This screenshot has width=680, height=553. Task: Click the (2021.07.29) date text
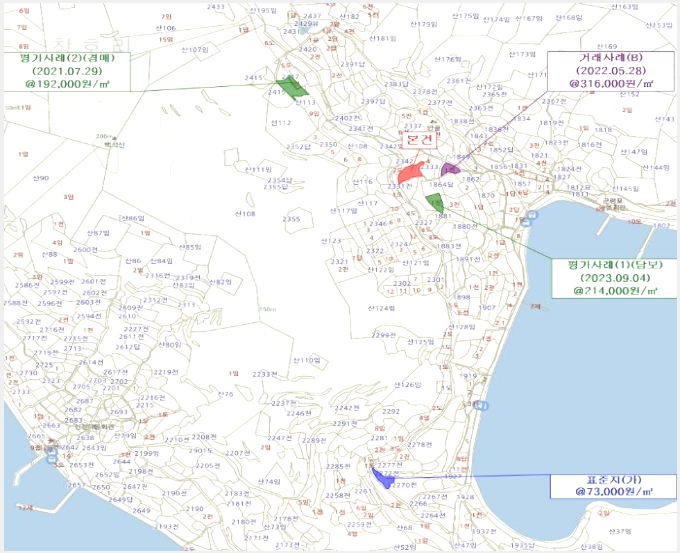tap(67, 71)
